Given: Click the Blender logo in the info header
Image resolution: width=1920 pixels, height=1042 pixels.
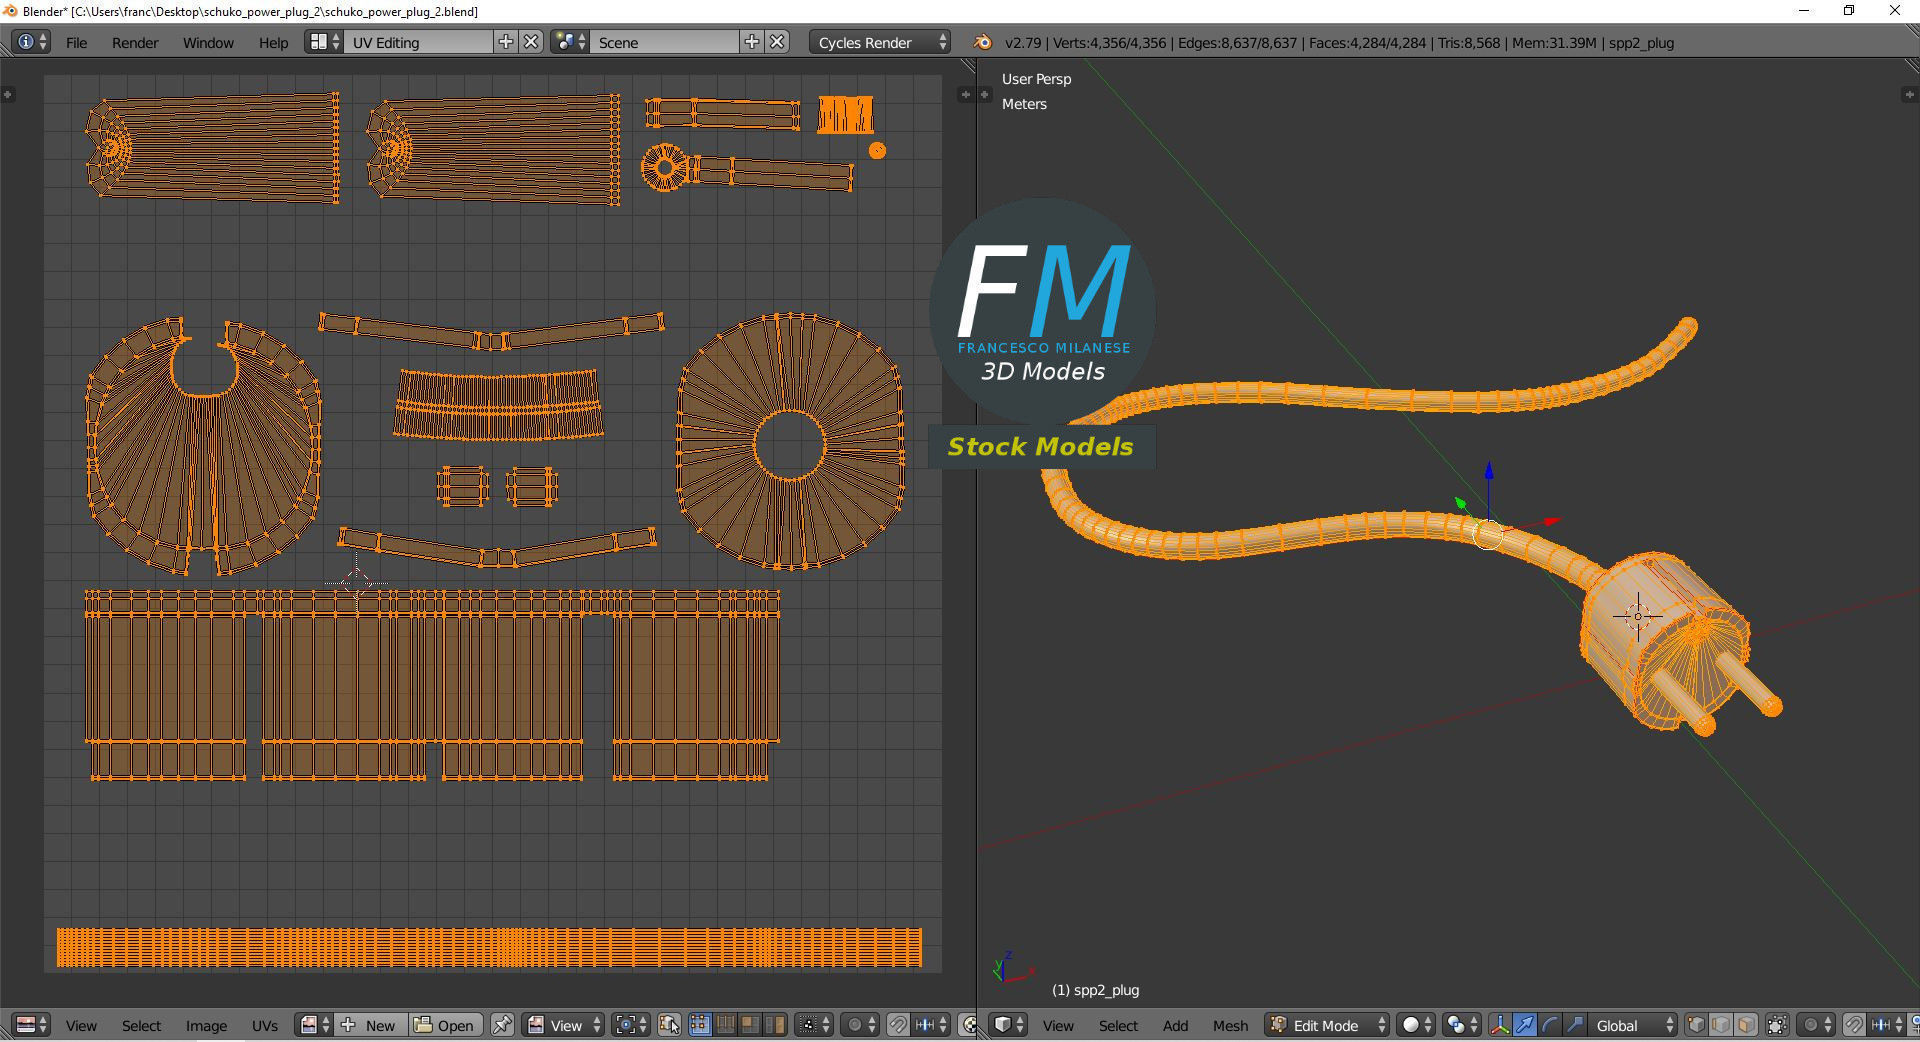Looking at the screenshot, I should pyautogui.click(x=982, y=42).
